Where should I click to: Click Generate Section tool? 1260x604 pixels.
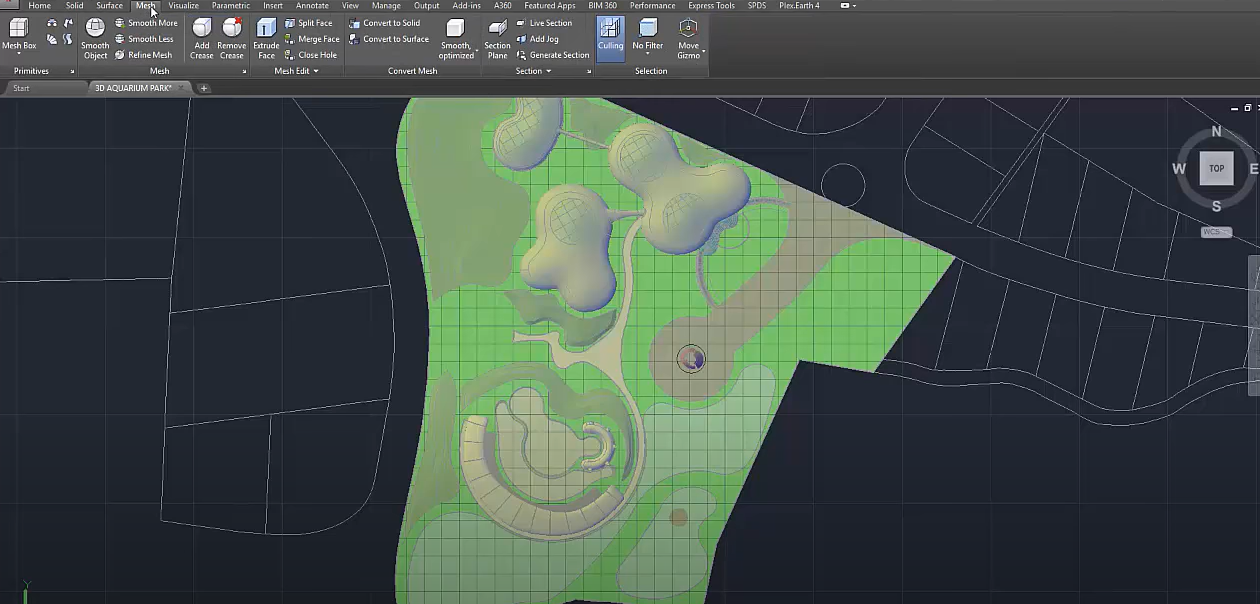553,55
